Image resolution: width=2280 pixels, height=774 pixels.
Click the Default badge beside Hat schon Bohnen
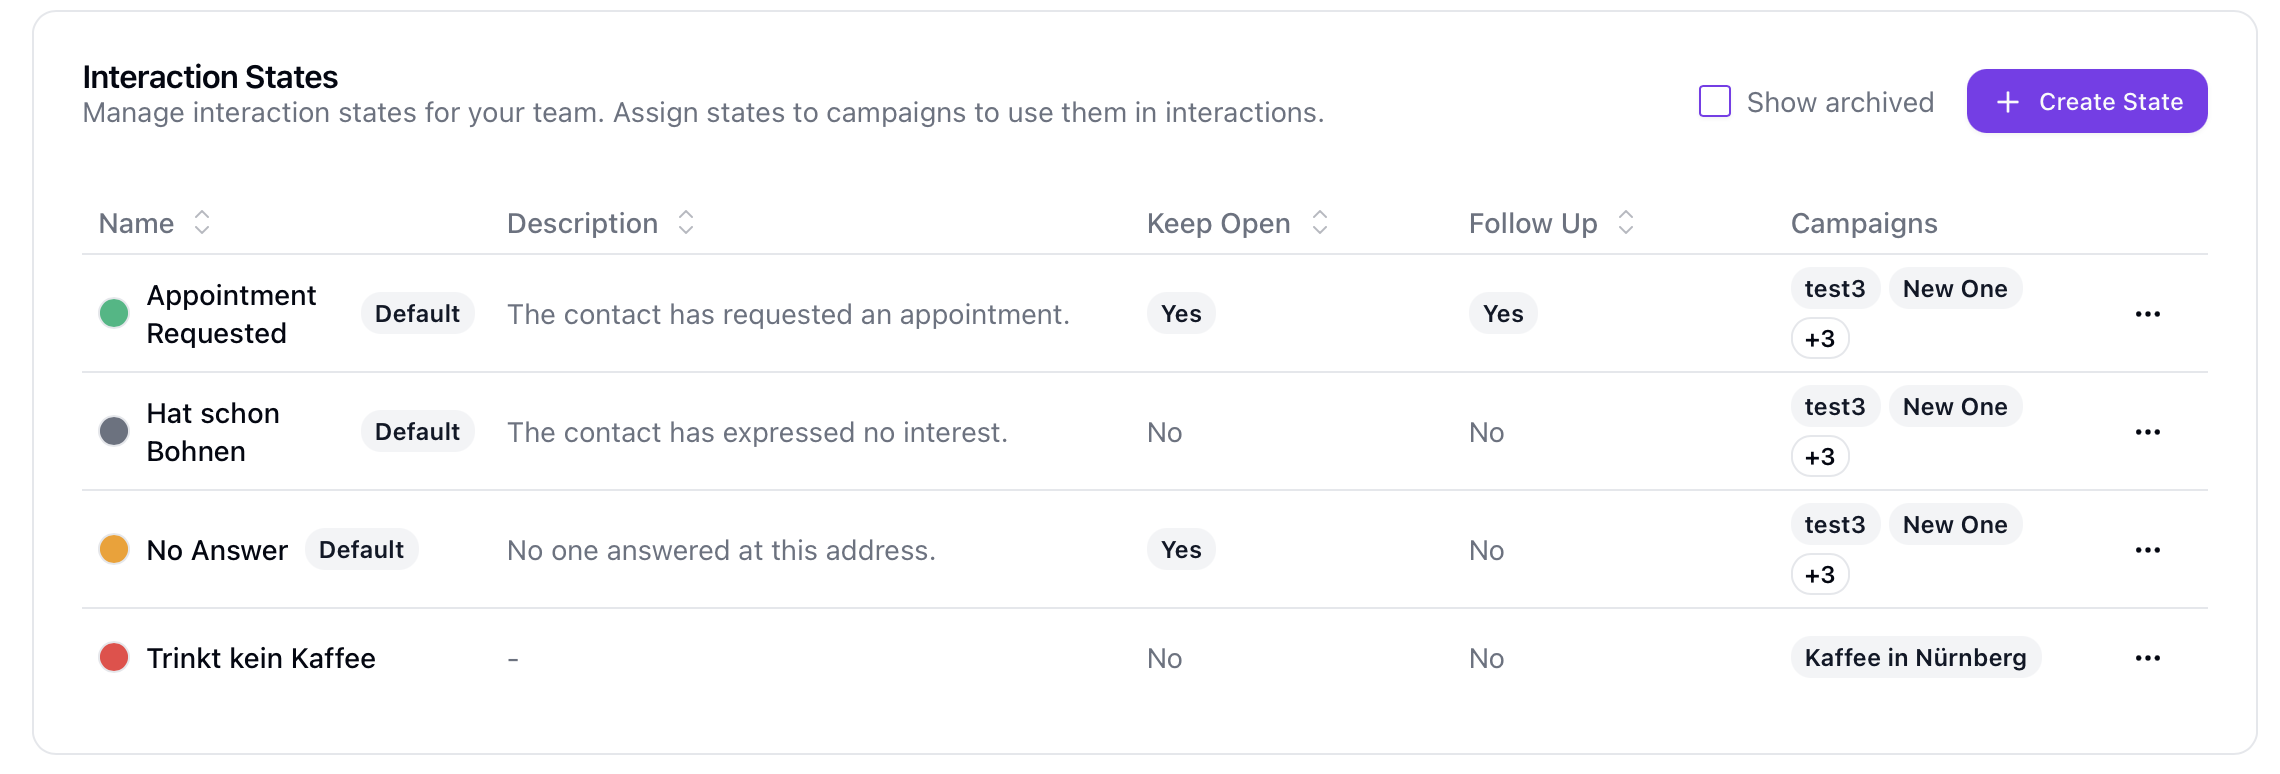point(417,432)
